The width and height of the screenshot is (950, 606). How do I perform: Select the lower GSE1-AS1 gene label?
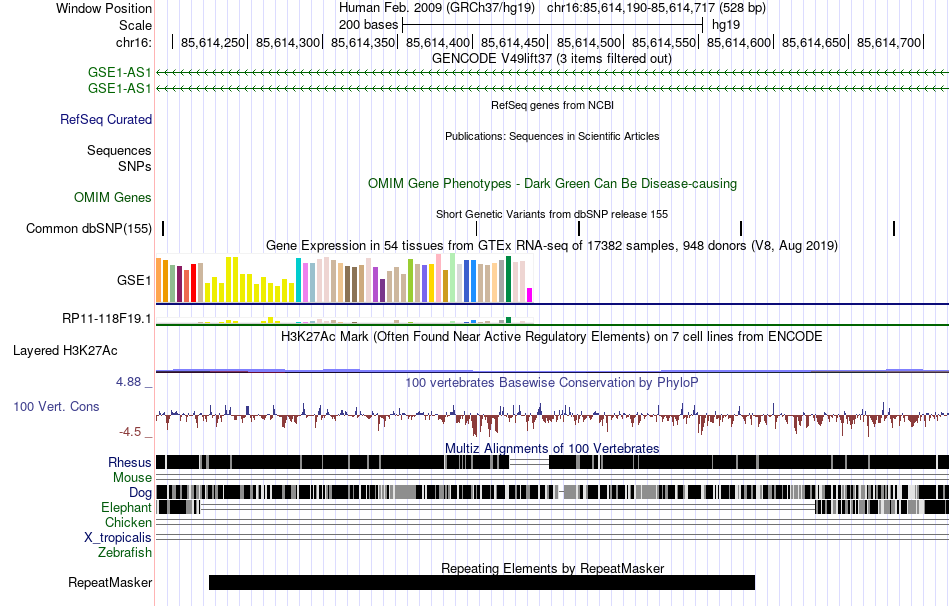pos(119,88)
